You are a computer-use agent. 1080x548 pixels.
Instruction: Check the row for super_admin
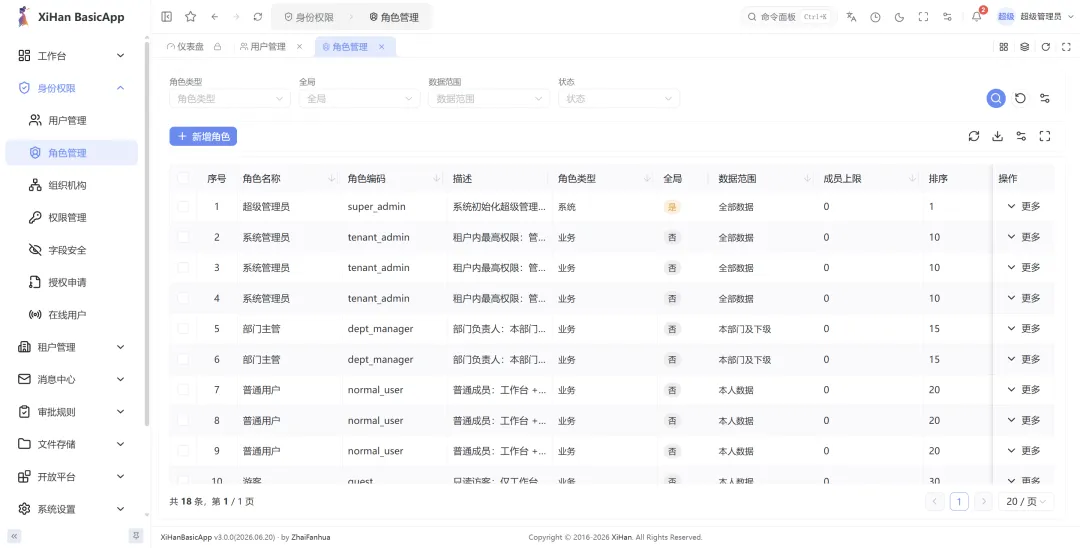coord(183,207)
